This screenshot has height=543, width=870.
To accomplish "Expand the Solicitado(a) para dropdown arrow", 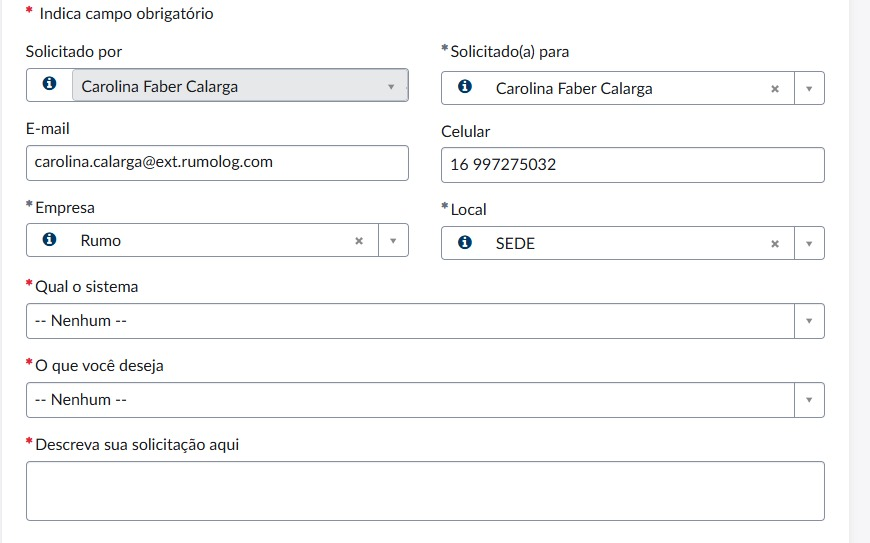I will coord(809,88).
